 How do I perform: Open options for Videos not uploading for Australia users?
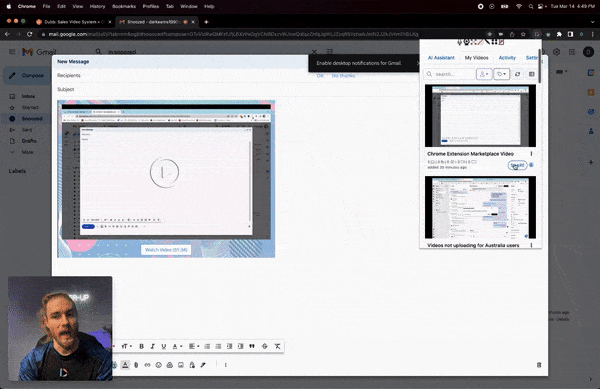[531, 245]
